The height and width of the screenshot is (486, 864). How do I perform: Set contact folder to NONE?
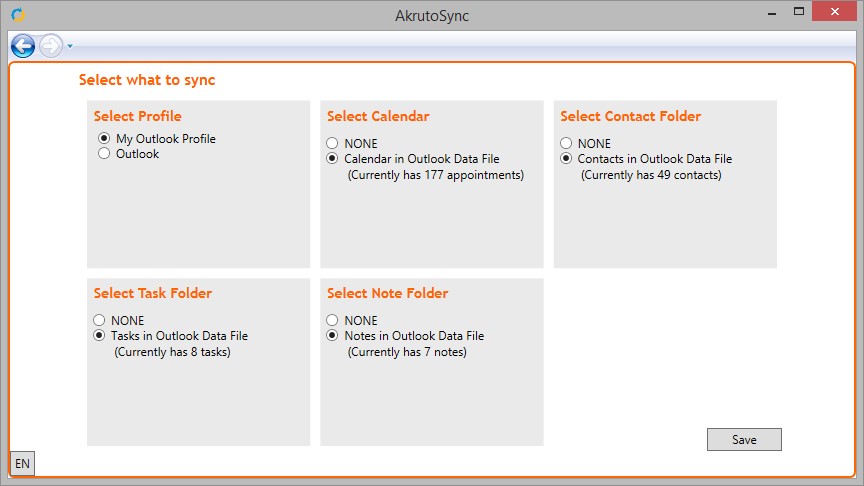click(566, 144)
